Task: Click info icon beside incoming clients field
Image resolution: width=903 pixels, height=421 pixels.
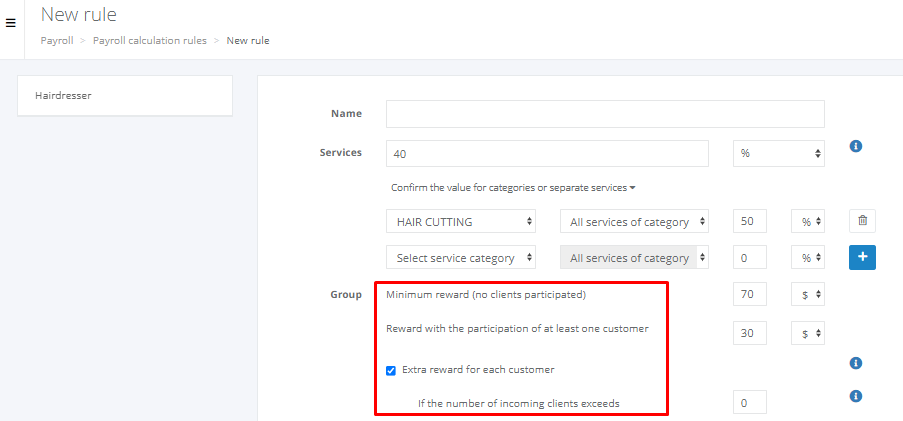Action: pyautogui.click(x=855, y=396)
